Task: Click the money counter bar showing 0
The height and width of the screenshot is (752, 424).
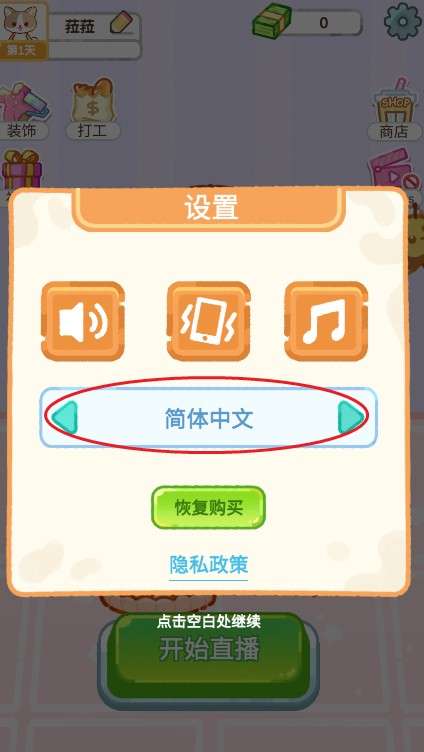Action: 322,23
